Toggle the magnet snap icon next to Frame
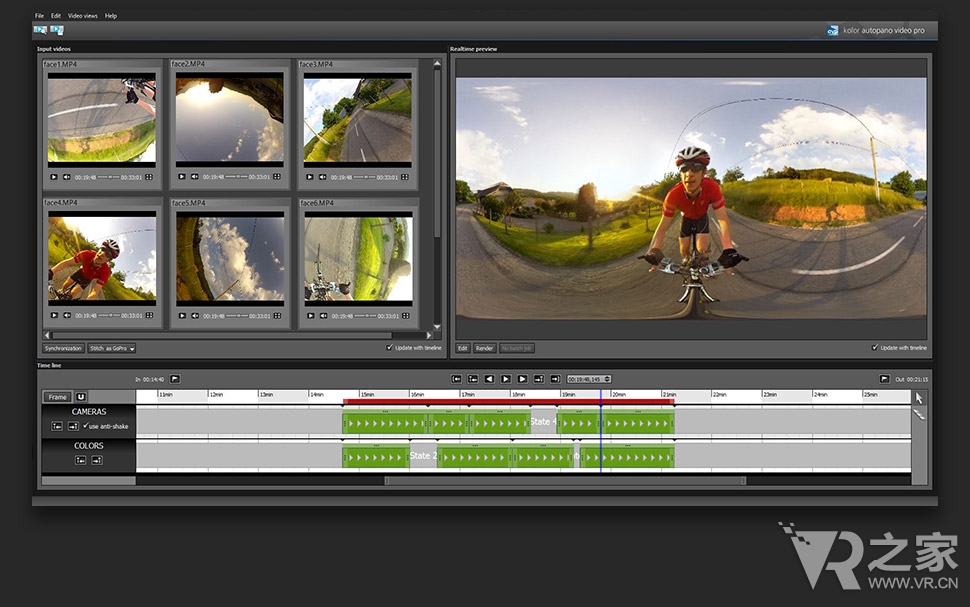Screen dimensions: 970x607 click(x=81, y=397)
